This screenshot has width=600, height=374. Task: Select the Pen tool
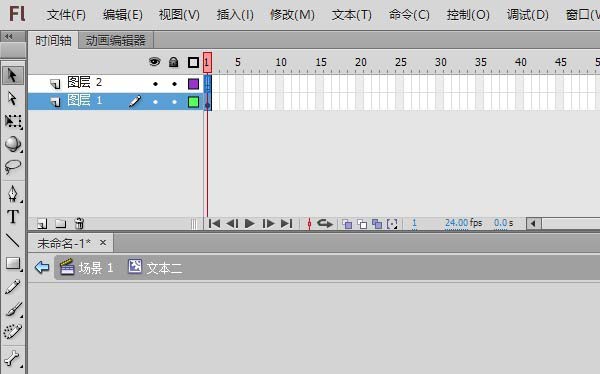13,194
